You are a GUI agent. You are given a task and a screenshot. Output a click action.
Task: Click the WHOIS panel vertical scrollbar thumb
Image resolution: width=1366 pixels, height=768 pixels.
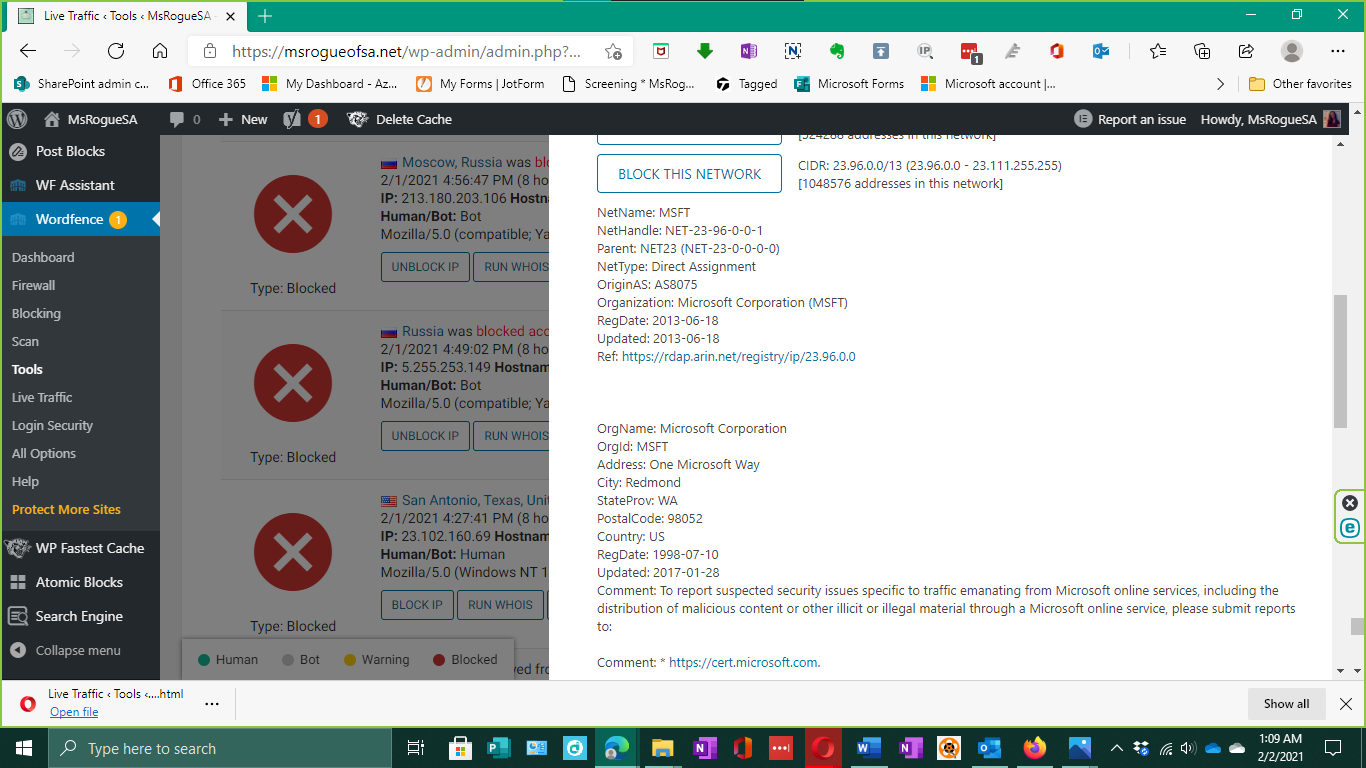click(x=1340, y=362)
